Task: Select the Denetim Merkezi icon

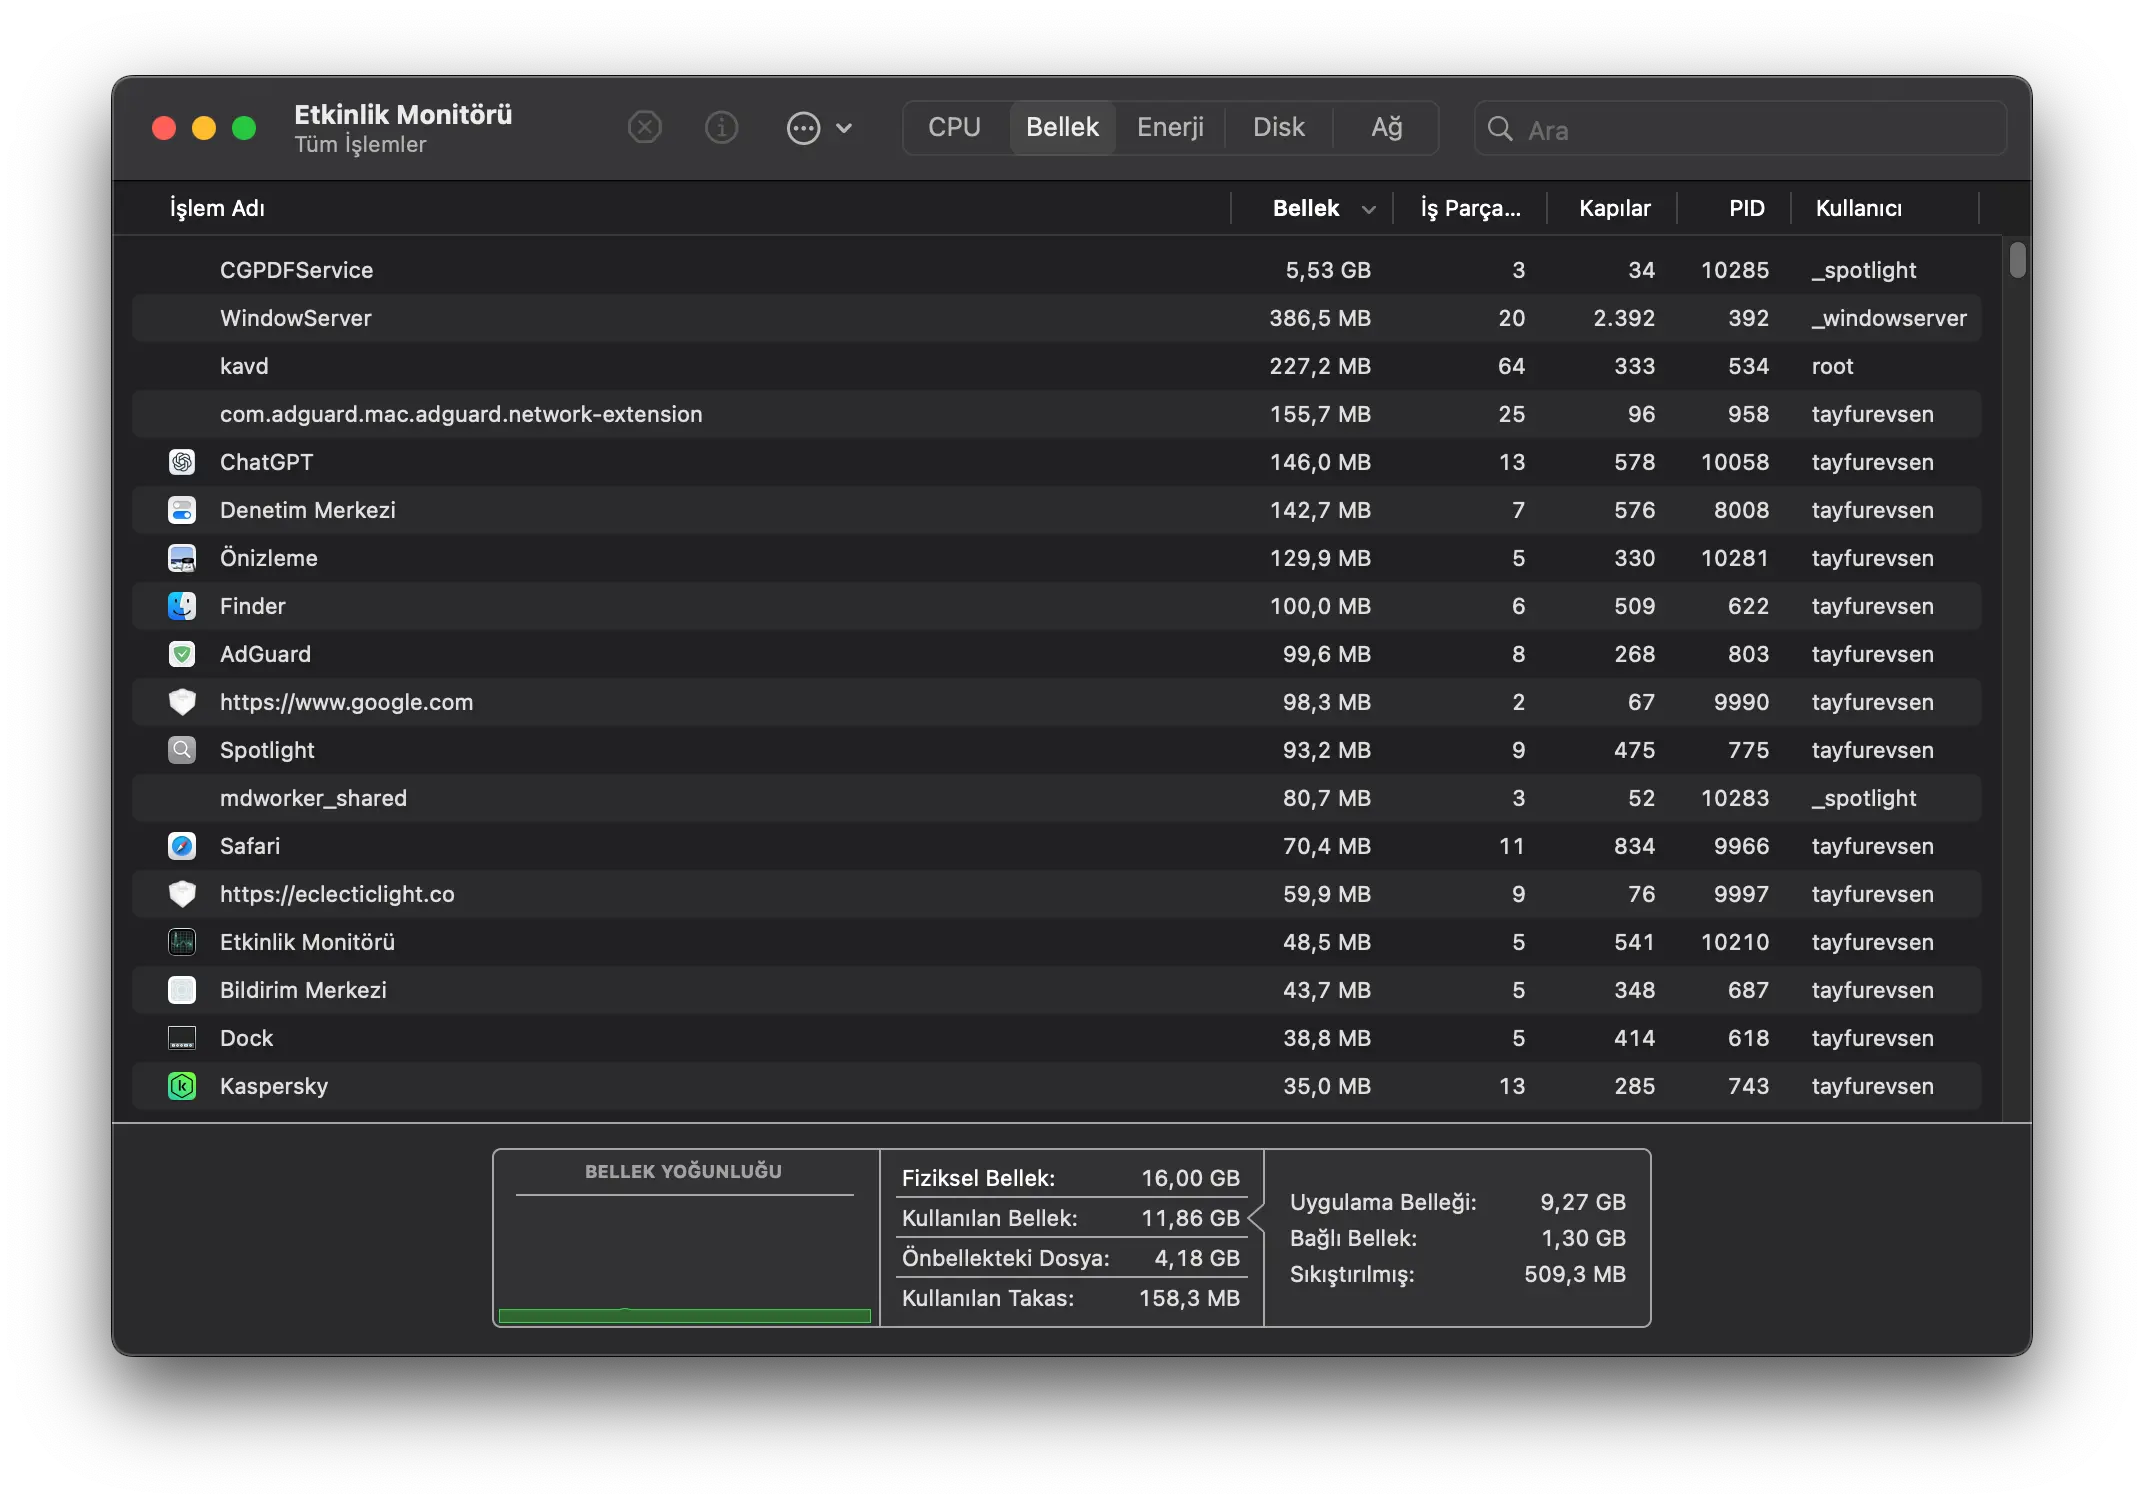Action: tap(182, 510)
